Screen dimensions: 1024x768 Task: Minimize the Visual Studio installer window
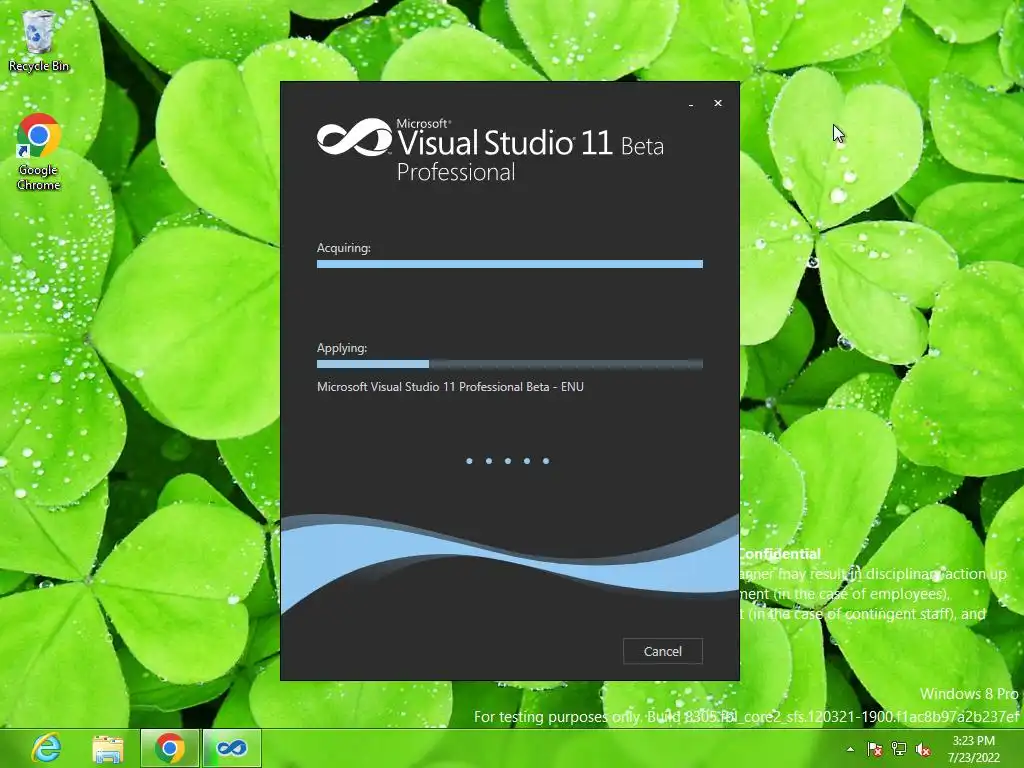[691, 103]
